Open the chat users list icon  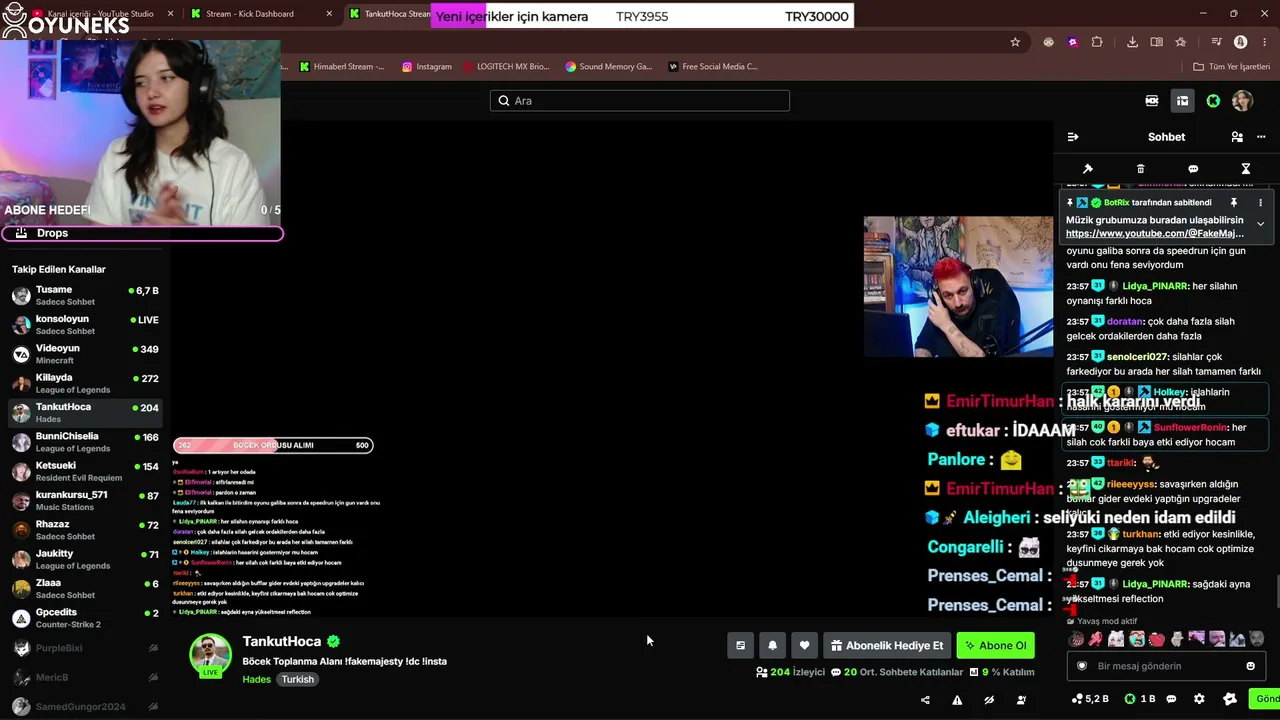coord(1237,137)
